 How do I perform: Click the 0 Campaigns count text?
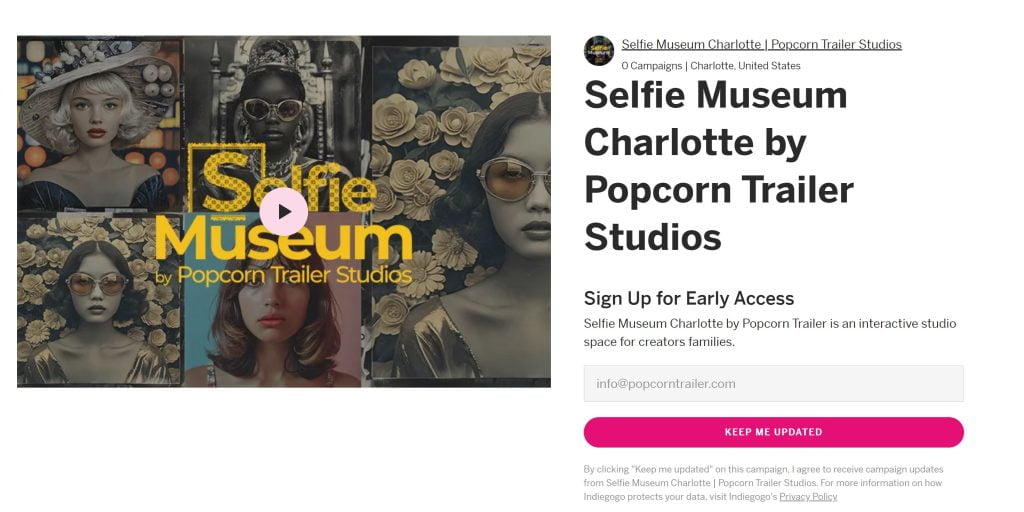[652, 66]
